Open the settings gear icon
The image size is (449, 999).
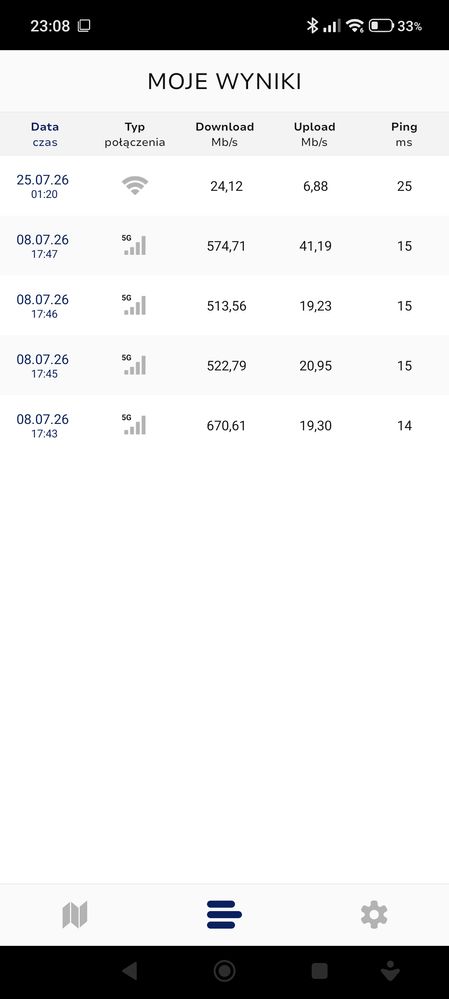tap(374, 915)
